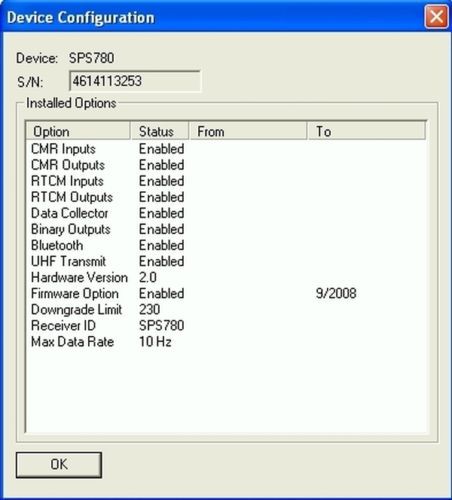Image resolution: width=452 pixels, height=500 pixels.
Task: Sort by the Option column header
Action: [78, 131]
